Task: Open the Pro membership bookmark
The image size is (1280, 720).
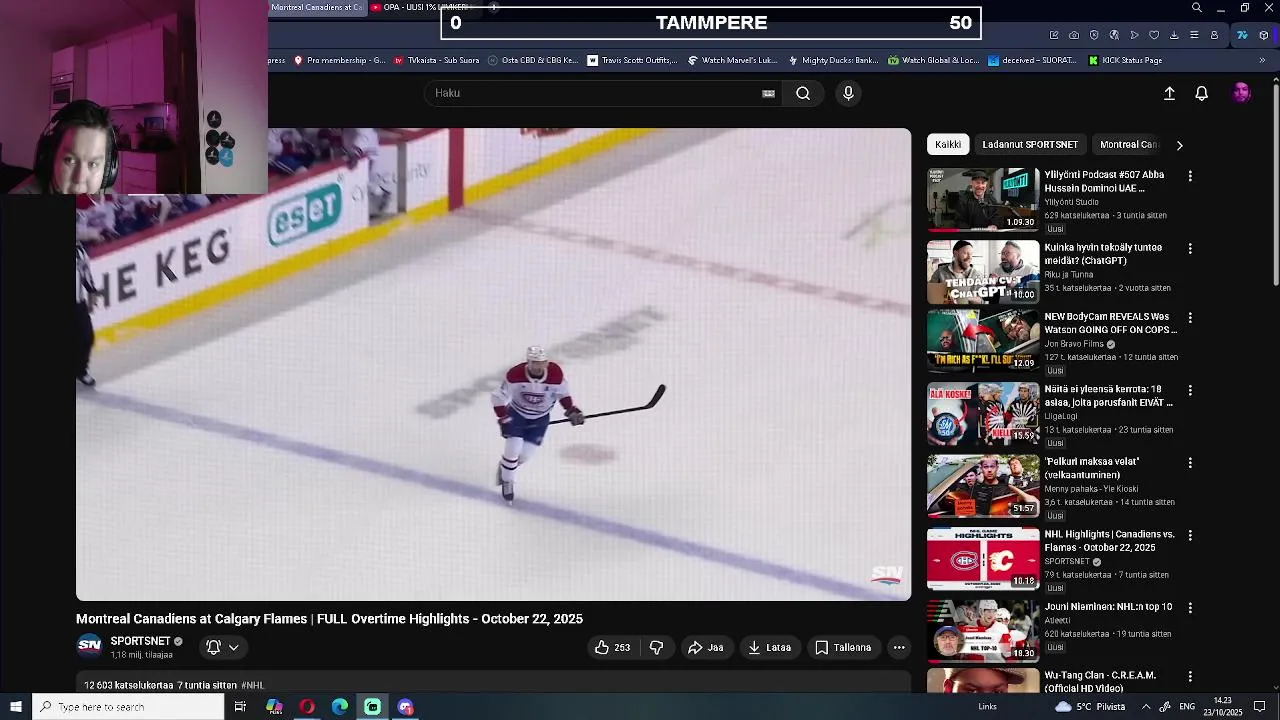Action: [338, 60]
